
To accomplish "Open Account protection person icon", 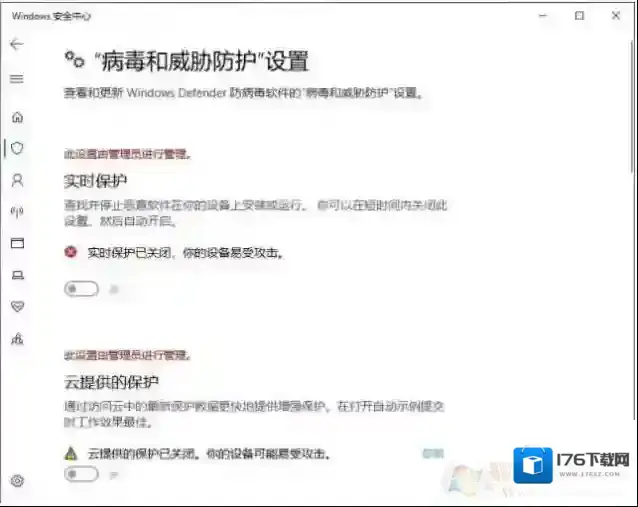I will [17, 180].
